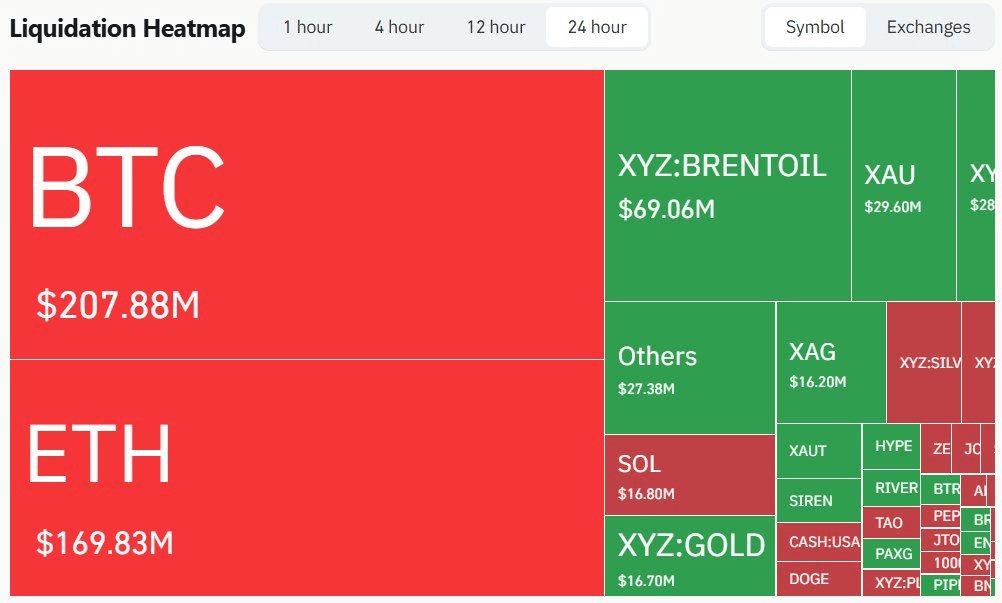Click the HYPE tile
Image resolution: width=1002 pixels, height=603 pixels.
click(x=891, y=447)
